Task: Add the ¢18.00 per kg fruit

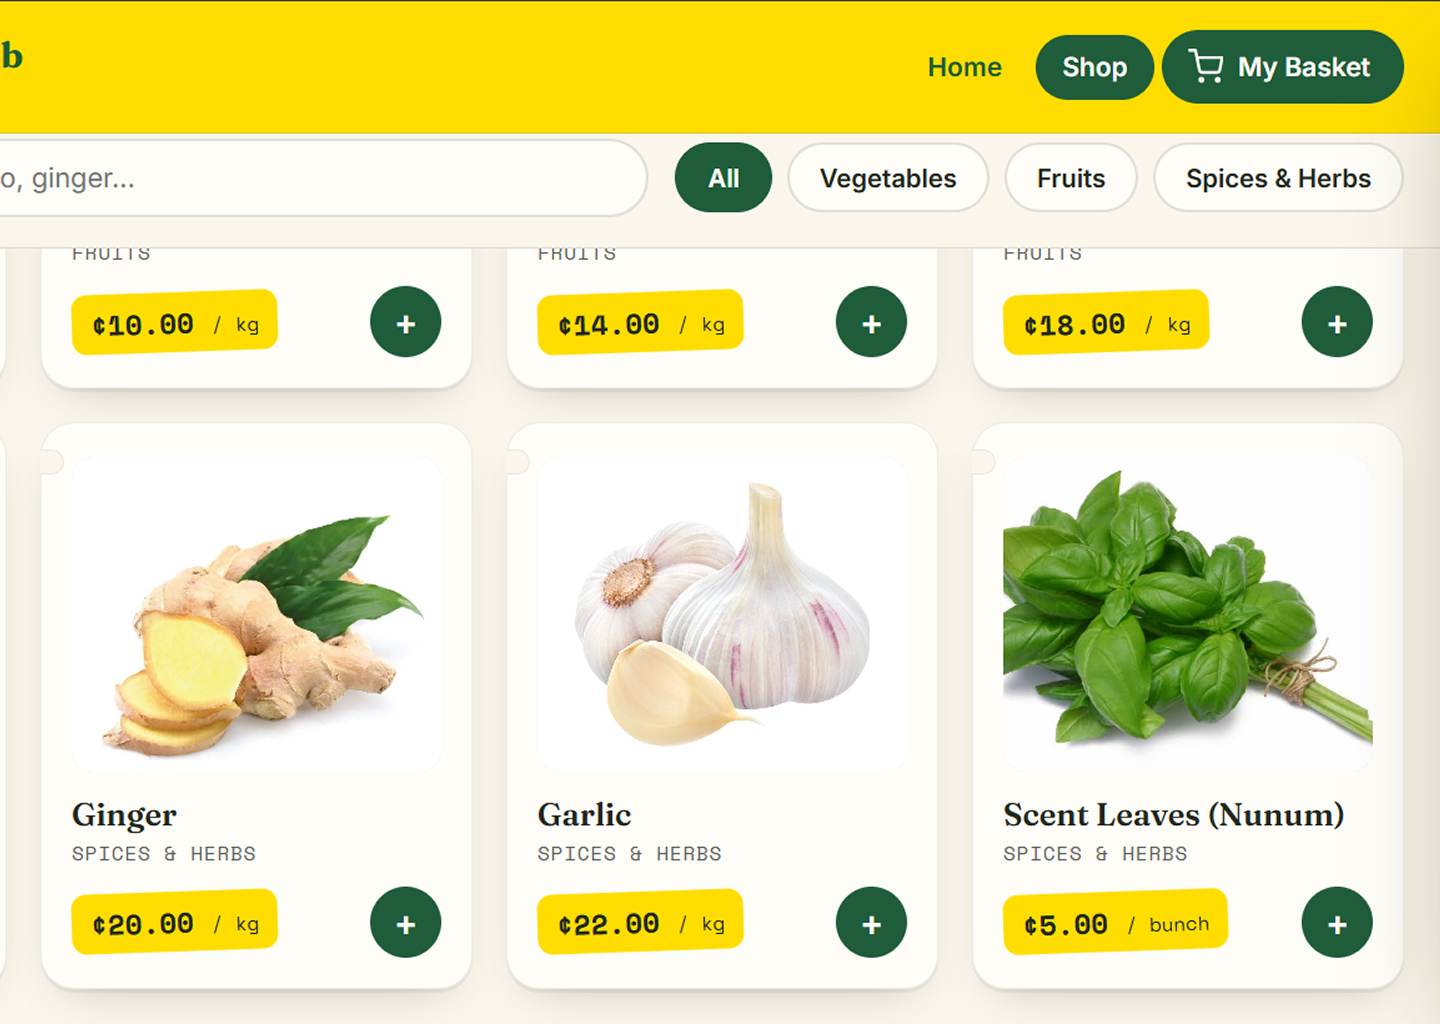Action: [x=1337, y=322]
